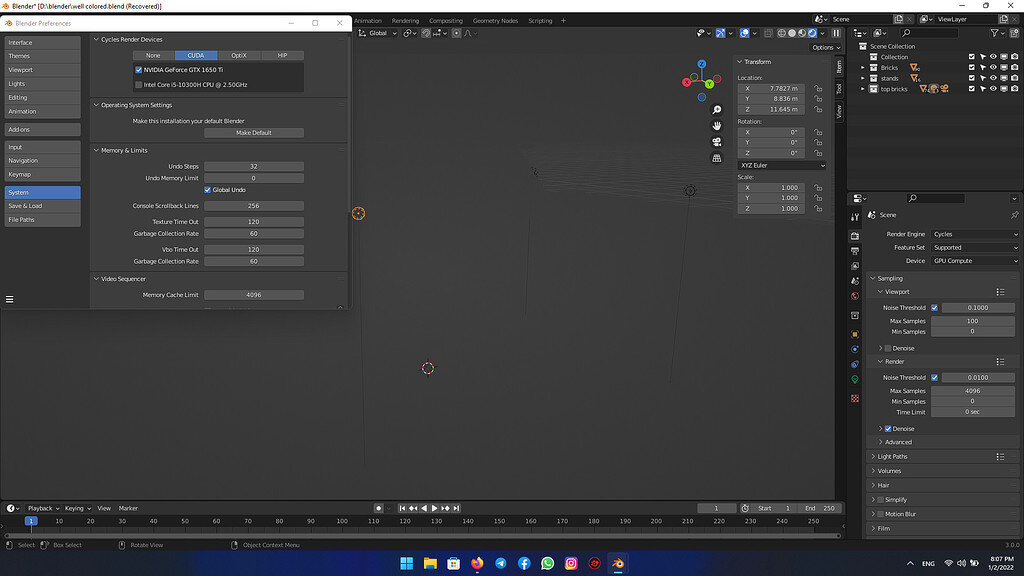Open the Device GPU Compute dropdown
Image resolution: width=1024 pixels, height=576 pixels.
975,261
